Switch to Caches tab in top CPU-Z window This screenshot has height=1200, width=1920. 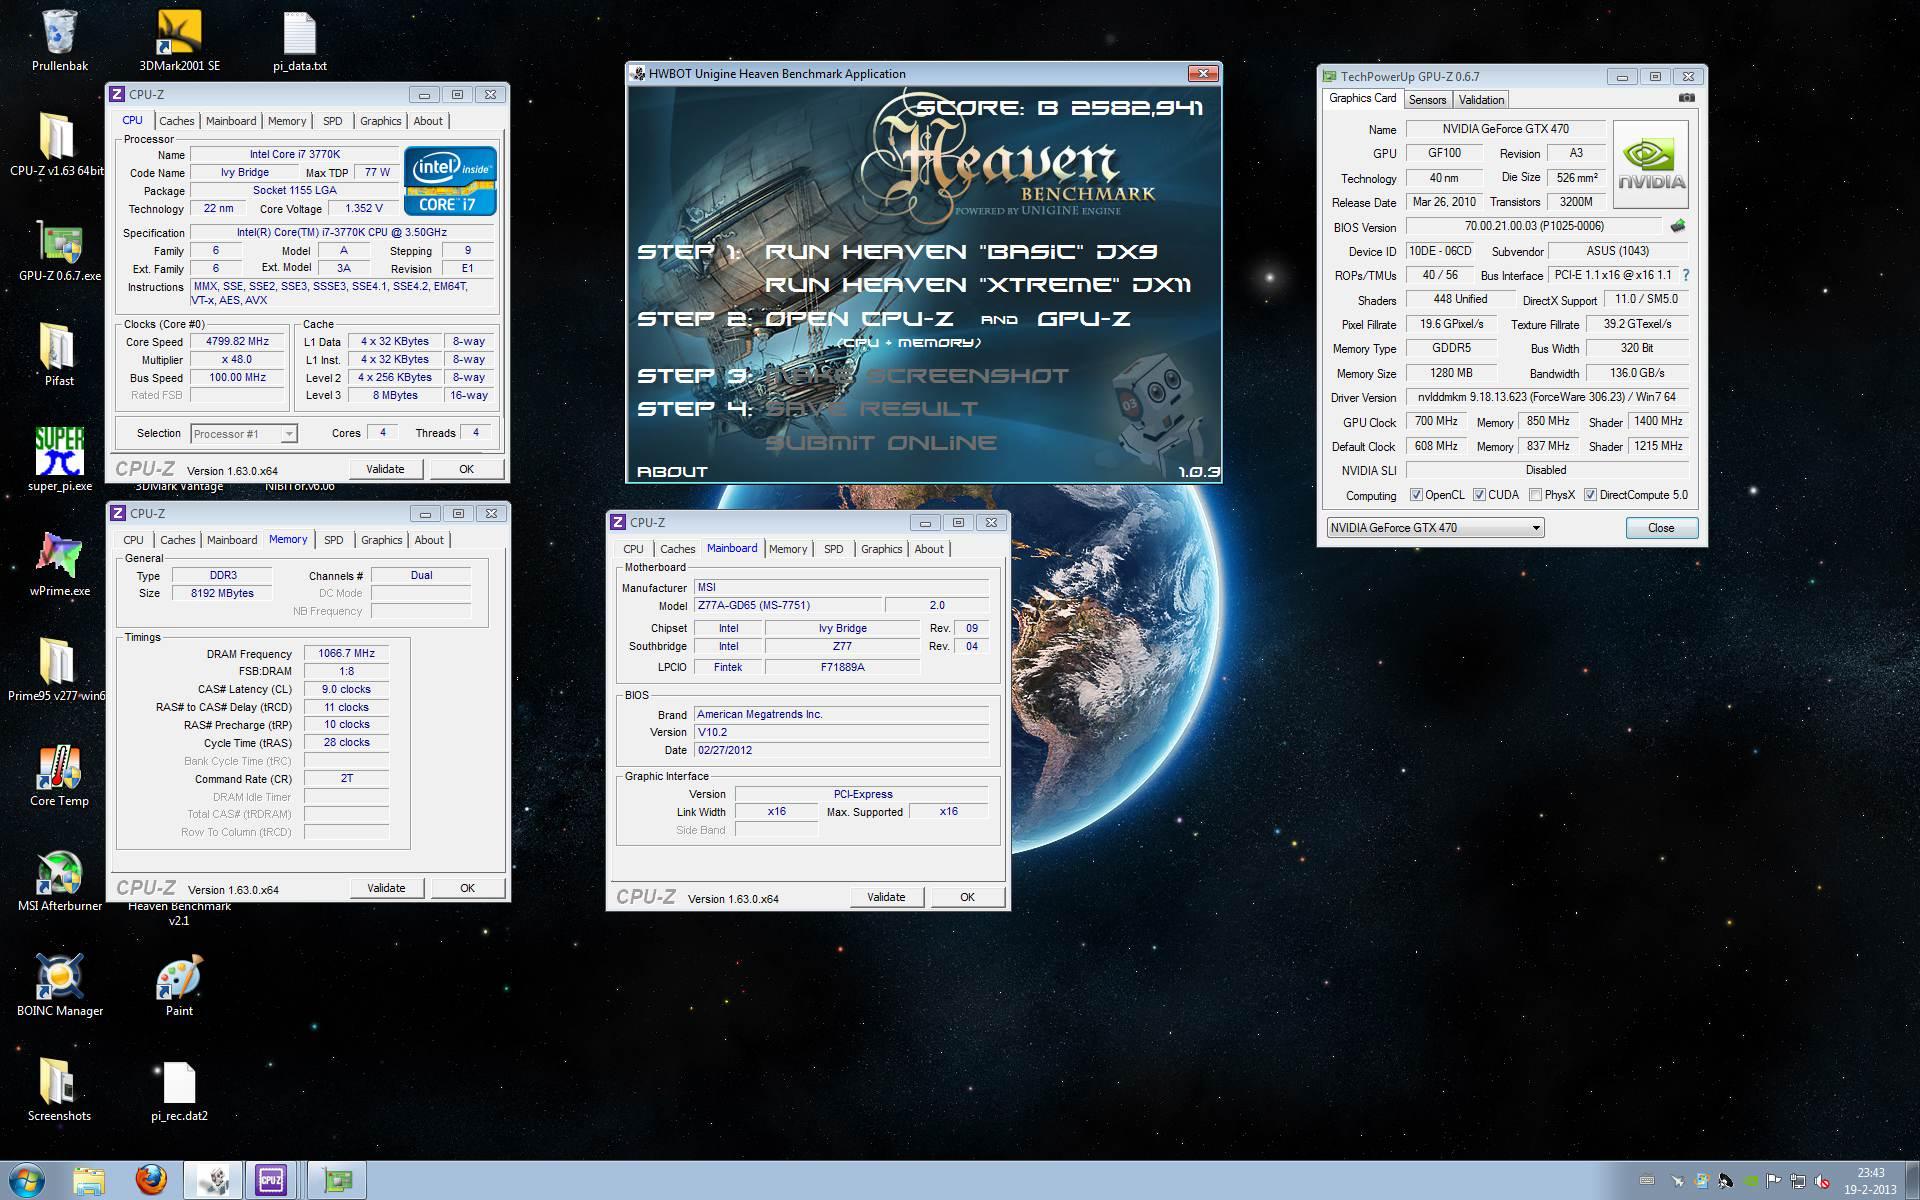177,121
